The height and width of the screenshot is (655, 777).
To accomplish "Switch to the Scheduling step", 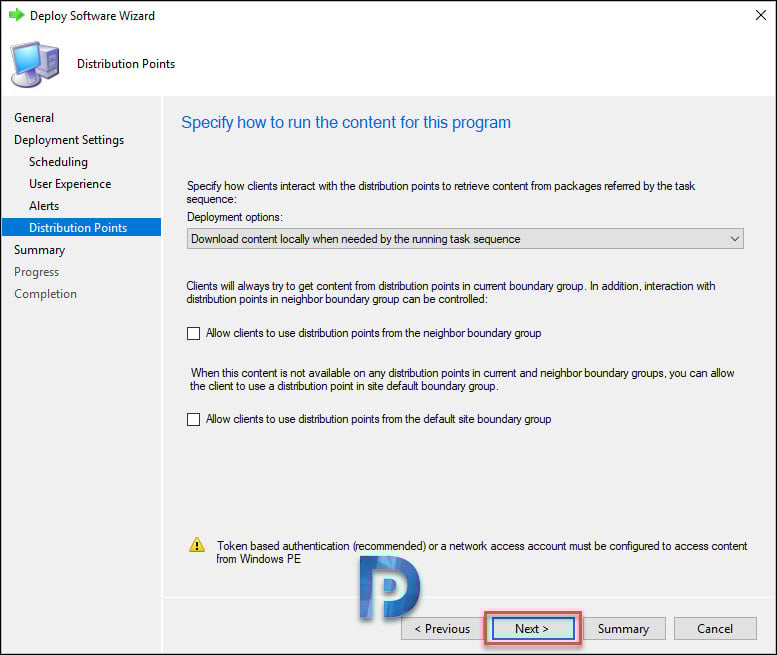I will (58, 162).
